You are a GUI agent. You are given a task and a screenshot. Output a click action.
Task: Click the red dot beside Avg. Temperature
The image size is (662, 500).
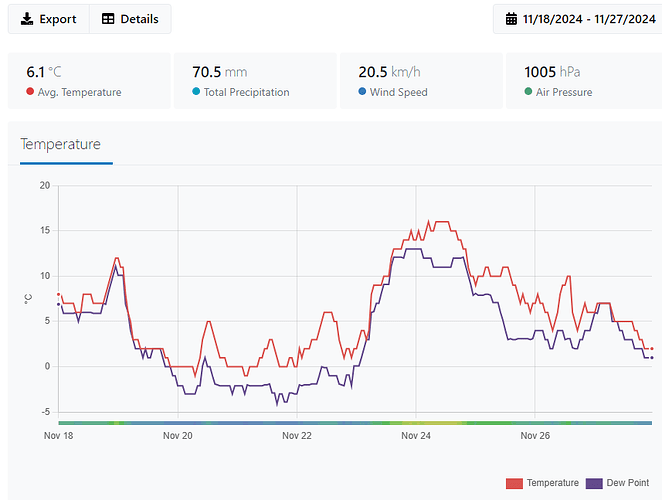point(30,92)
